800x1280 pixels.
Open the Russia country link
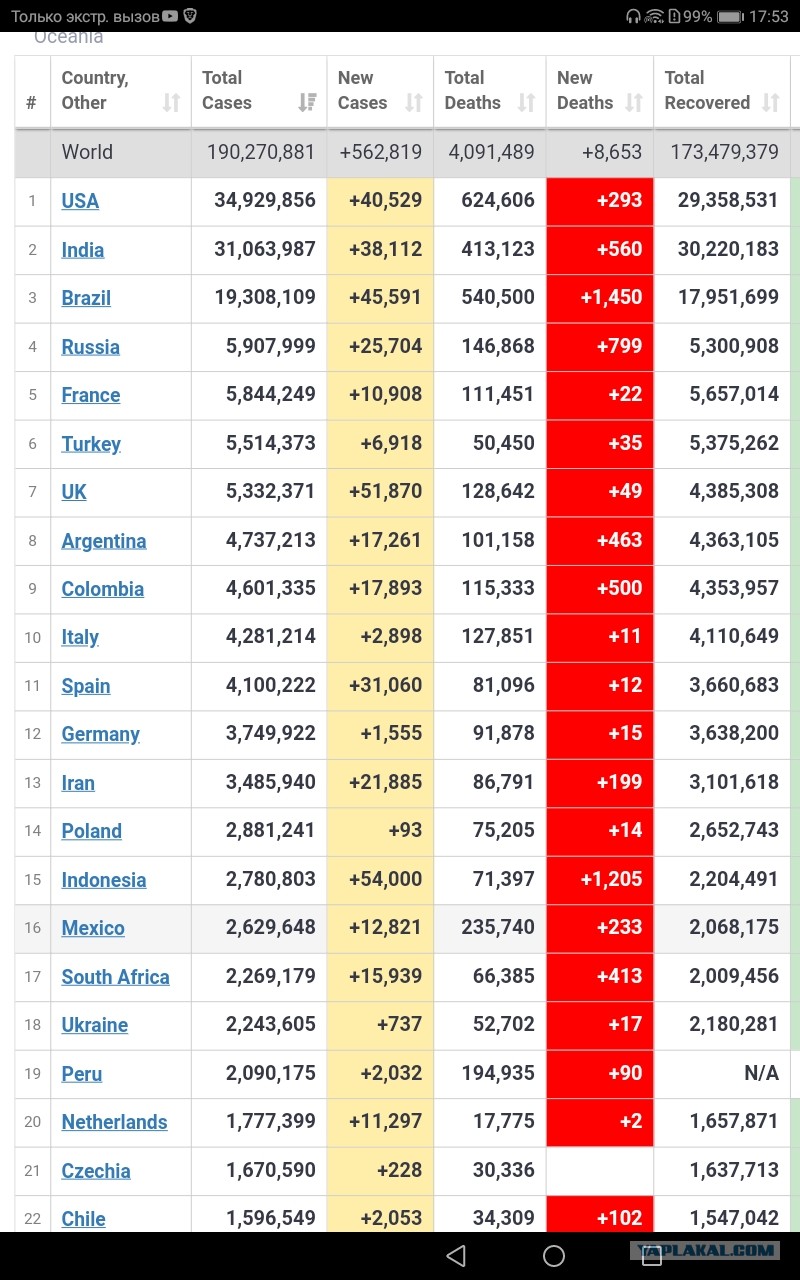point(90,347)
